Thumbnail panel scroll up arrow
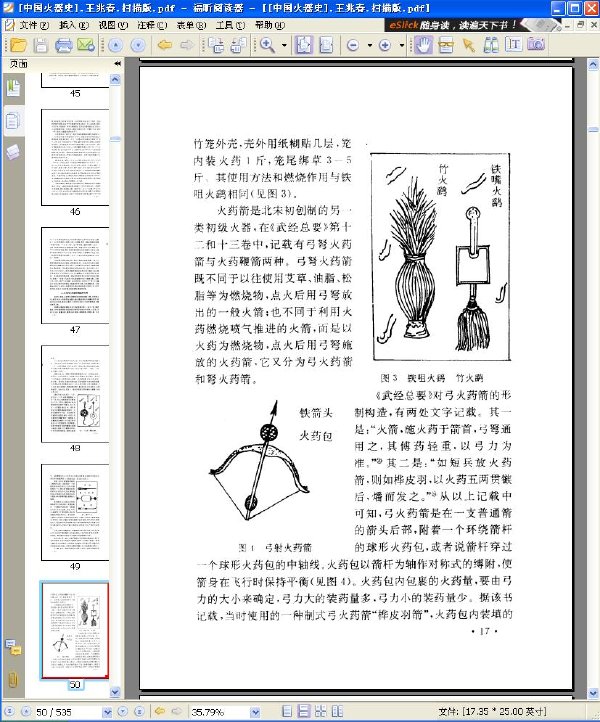 pos(115,80)
